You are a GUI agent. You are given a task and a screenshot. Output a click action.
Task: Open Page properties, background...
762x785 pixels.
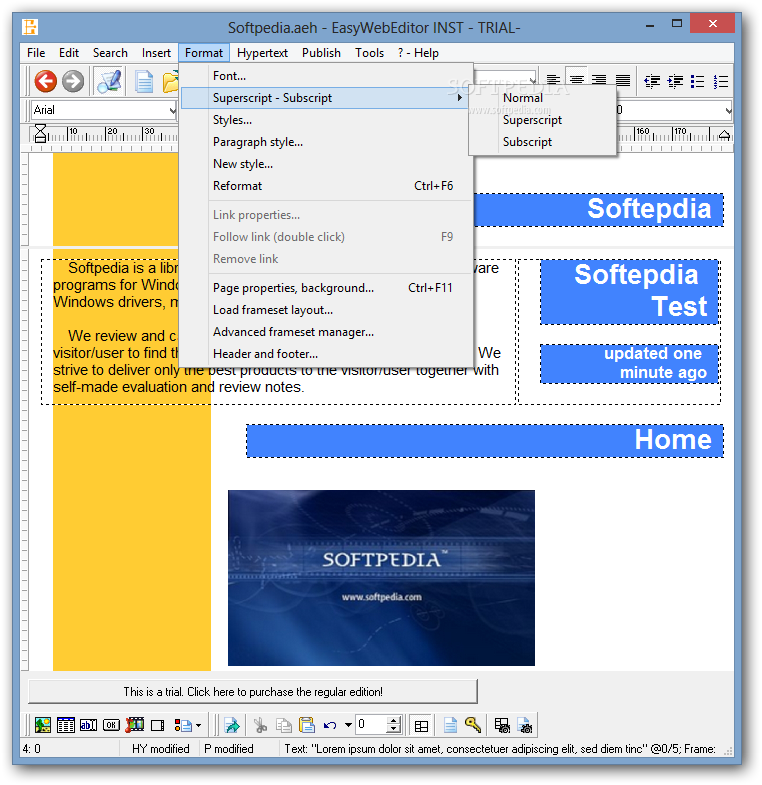tap(326, 288)
